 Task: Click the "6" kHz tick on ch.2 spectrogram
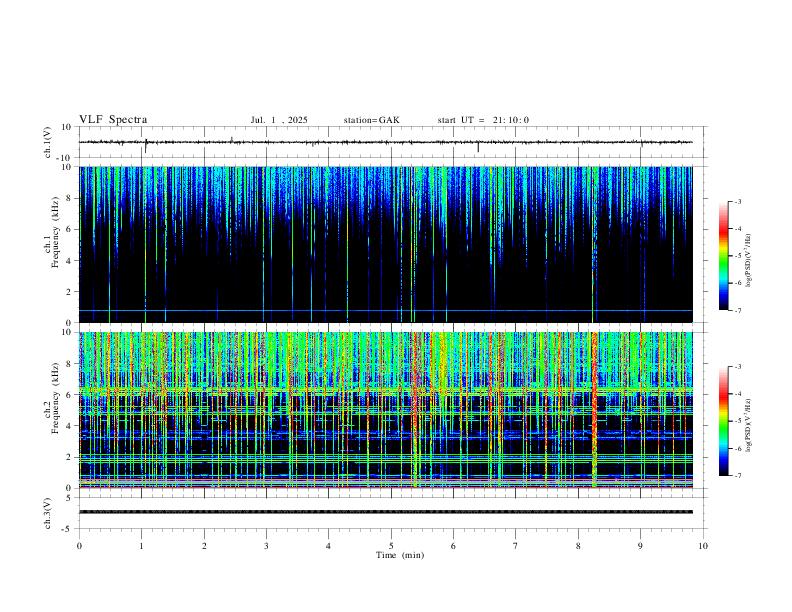point(70,395)
